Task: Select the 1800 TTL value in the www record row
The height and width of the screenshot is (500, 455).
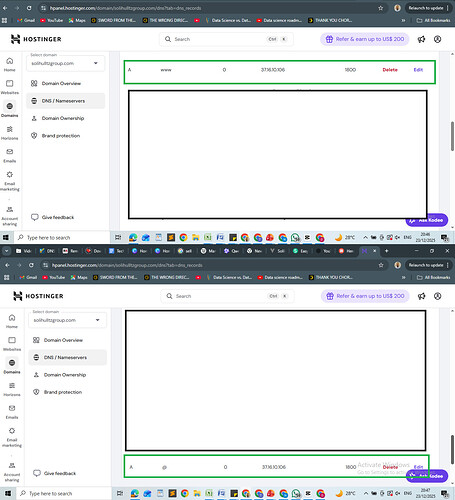Action: pos(350,70)
